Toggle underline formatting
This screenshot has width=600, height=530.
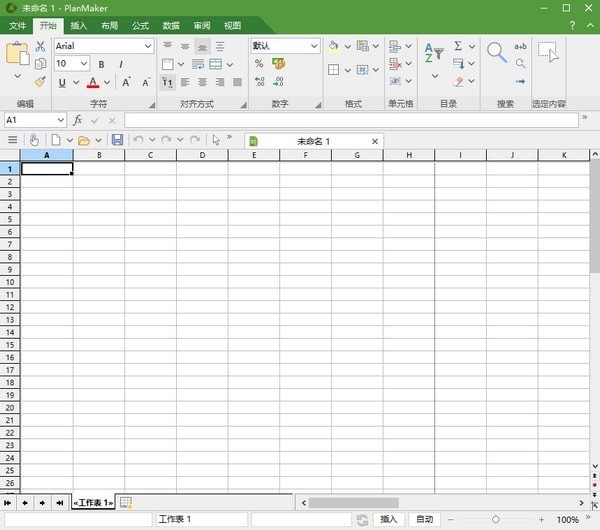62,83
